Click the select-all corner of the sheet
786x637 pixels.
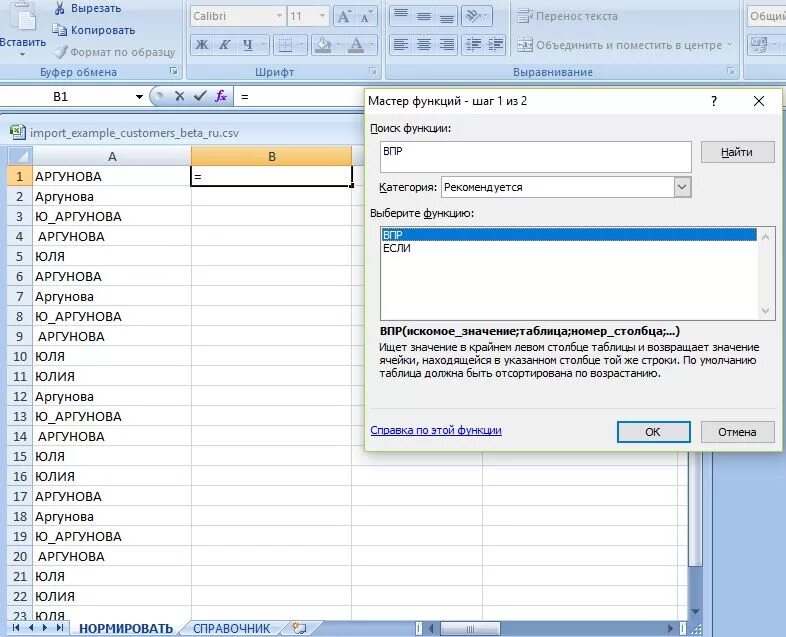point(20,156)
